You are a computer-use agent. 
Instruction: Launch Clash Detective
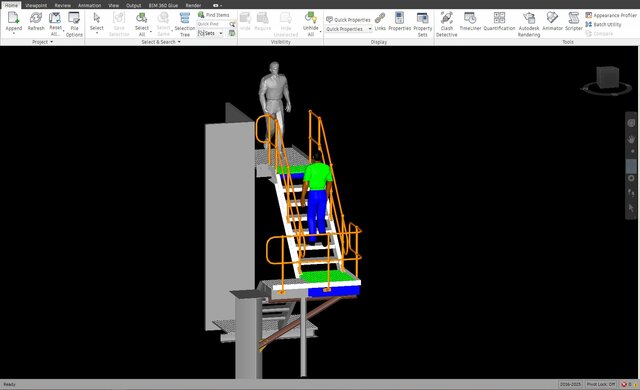[x=447, y=24]
